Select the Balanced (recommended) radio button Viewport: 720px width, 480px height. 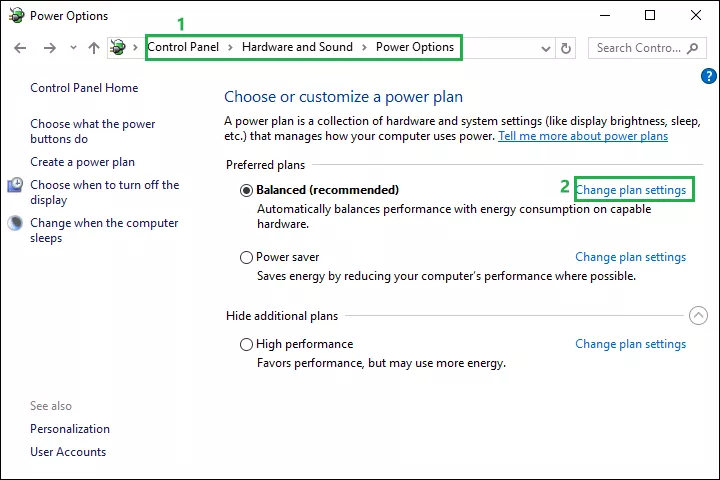(247, 190)
